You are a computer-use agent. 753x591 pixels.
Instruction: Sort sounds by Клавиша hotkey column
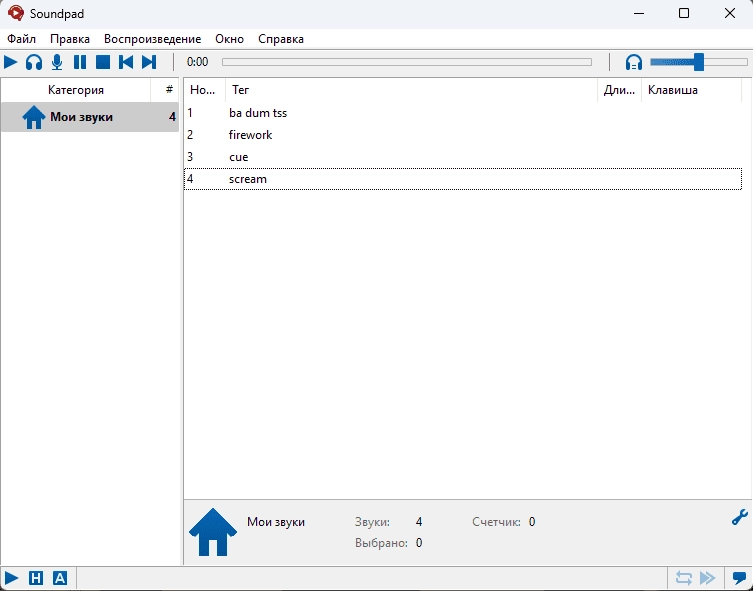(692, 90)
